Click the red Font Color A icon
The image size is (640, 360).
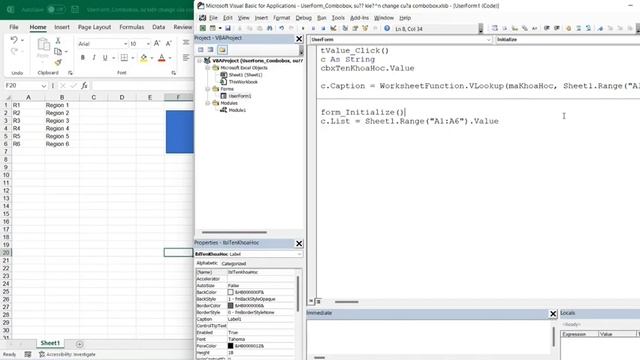click(162, 58)
